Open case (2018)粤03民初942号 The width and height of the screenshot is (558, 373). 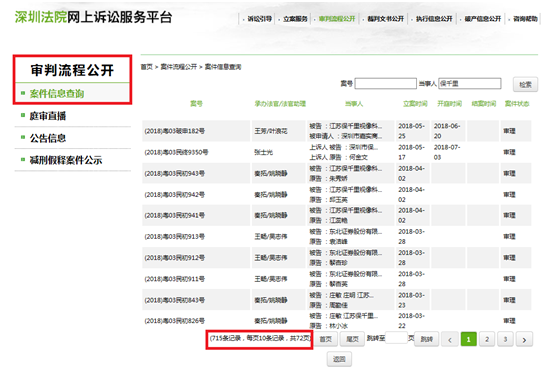point(174,194)
